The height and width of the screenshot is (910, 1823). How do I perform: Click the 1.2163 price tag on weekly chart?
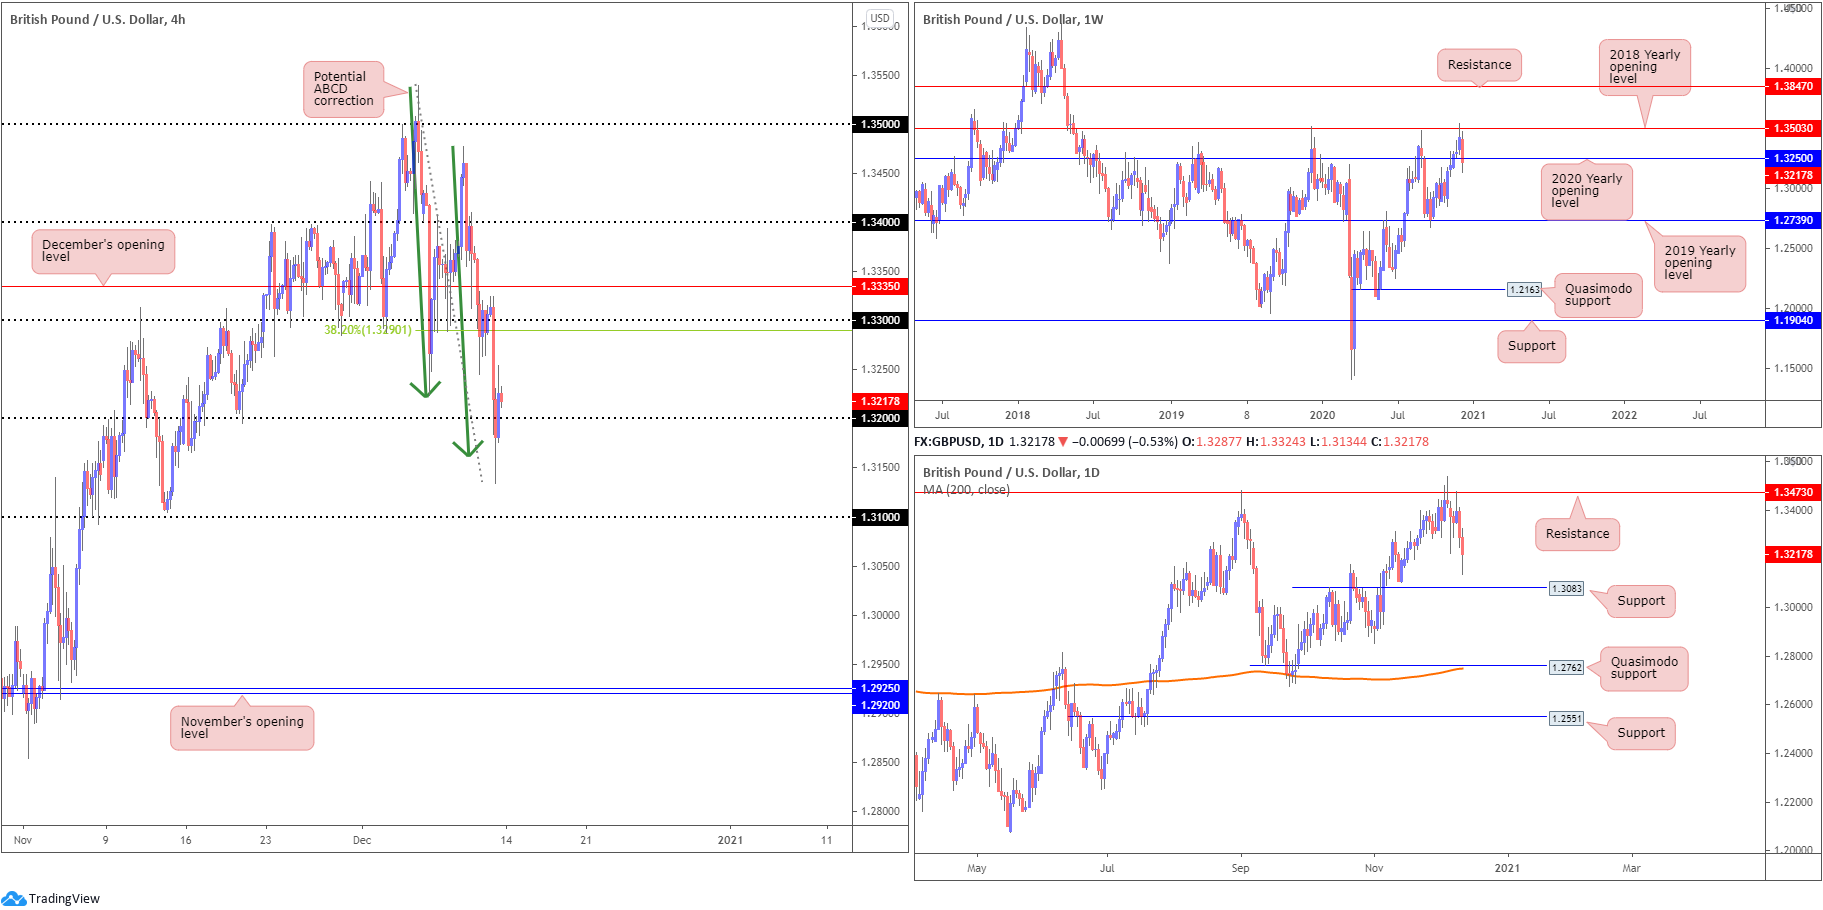(x=1525, y=290)
